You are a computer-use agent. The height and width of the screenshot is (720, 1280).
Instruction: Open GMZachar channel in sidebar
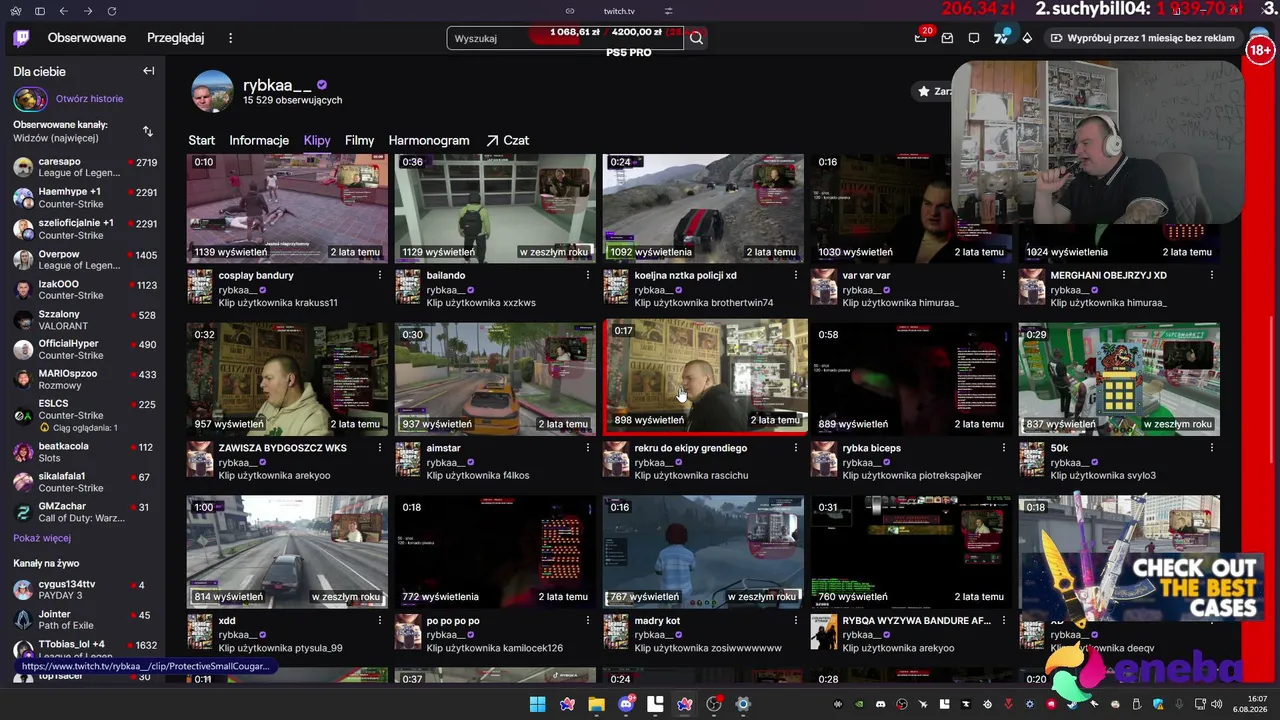(84, 512)
